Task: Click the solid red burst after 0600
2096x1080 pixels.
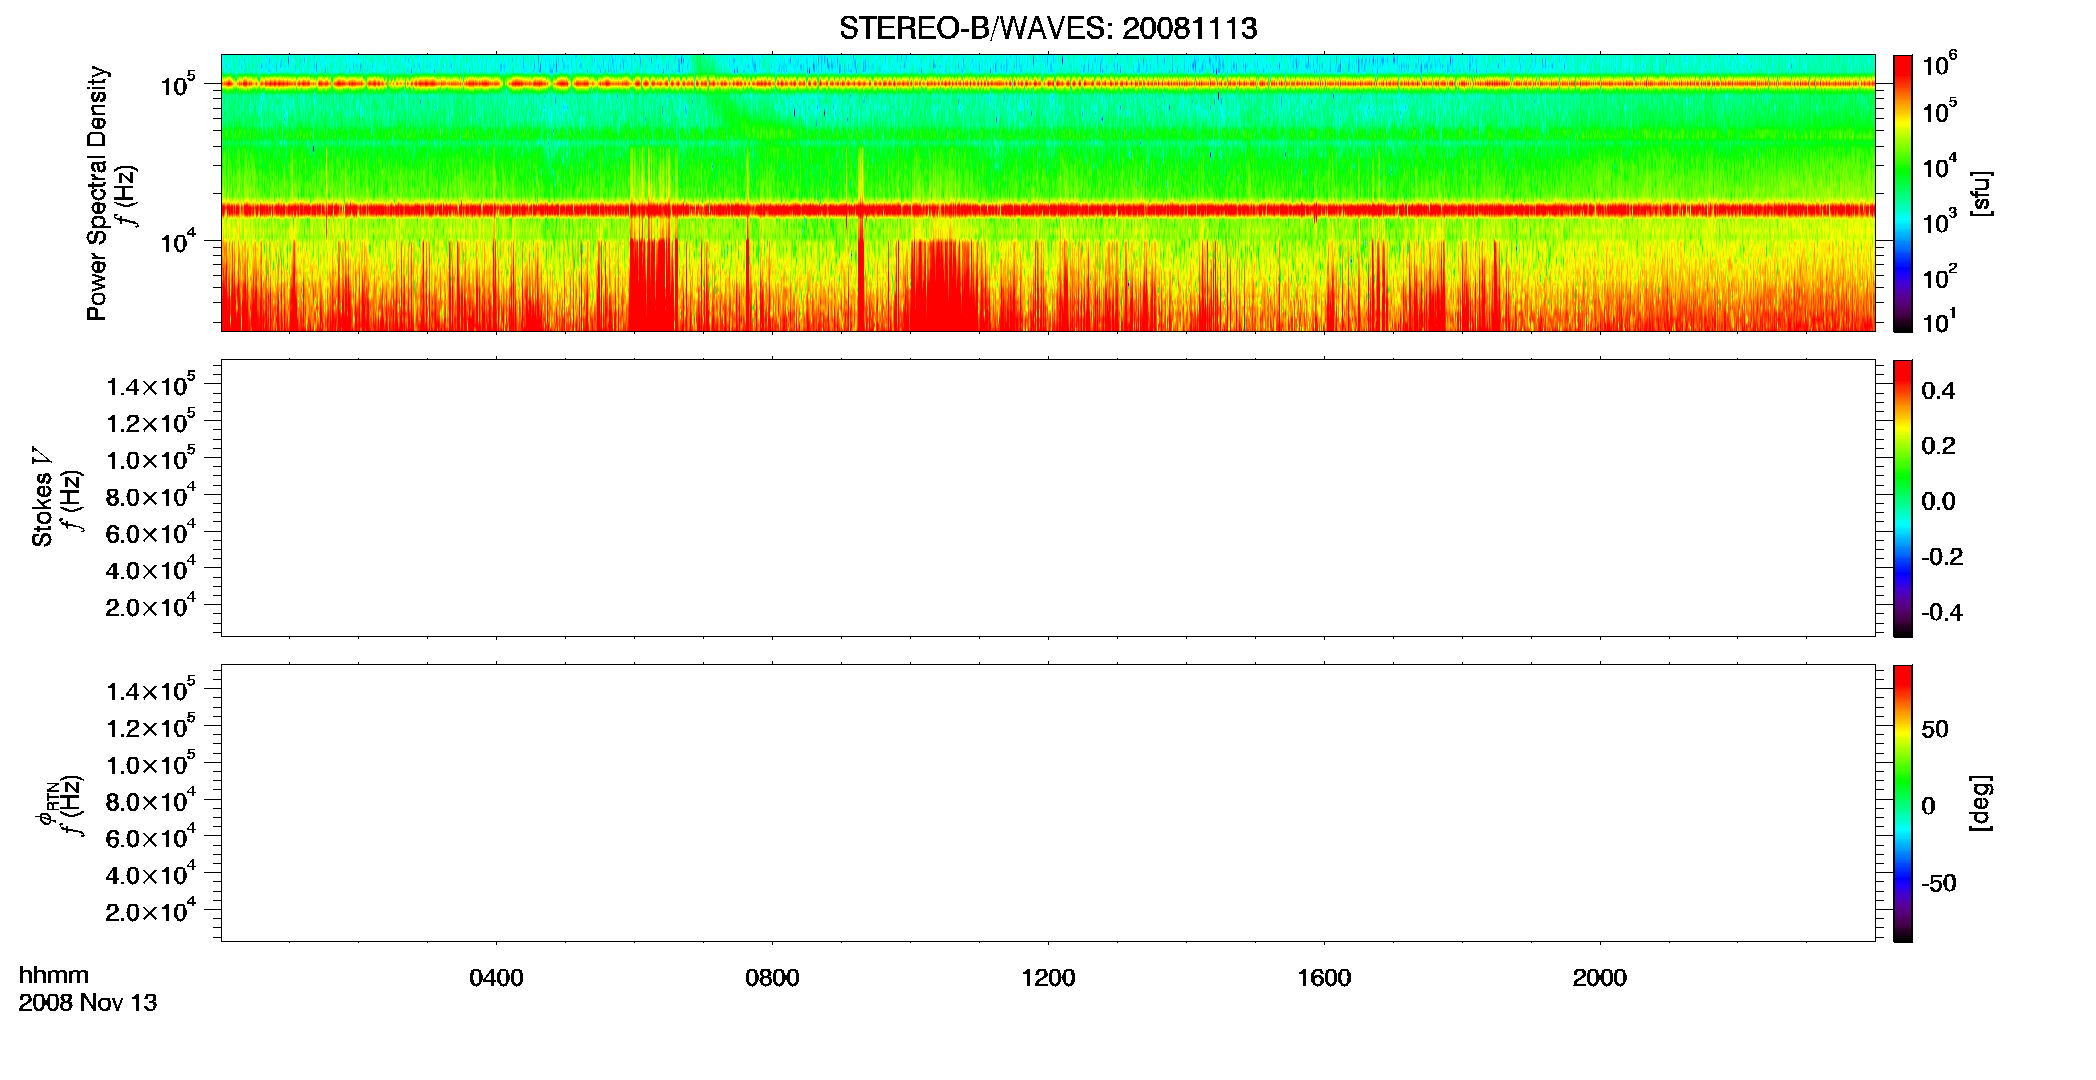Action: pyautogui.click(x=652, y=285)
